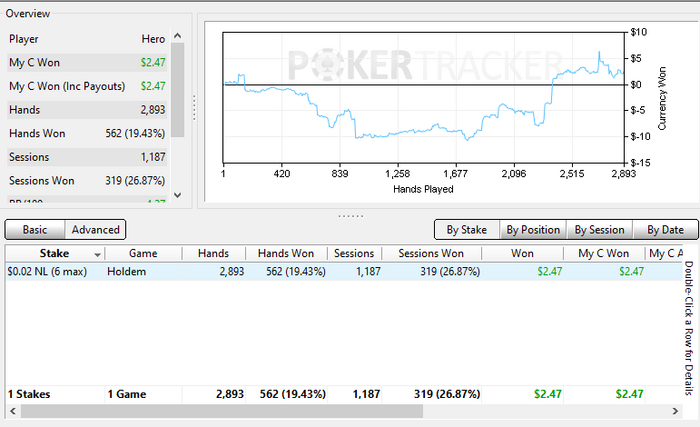
Task: Click the Hands Played axis label
Action: pyautogui.click(x=423, y=189)
